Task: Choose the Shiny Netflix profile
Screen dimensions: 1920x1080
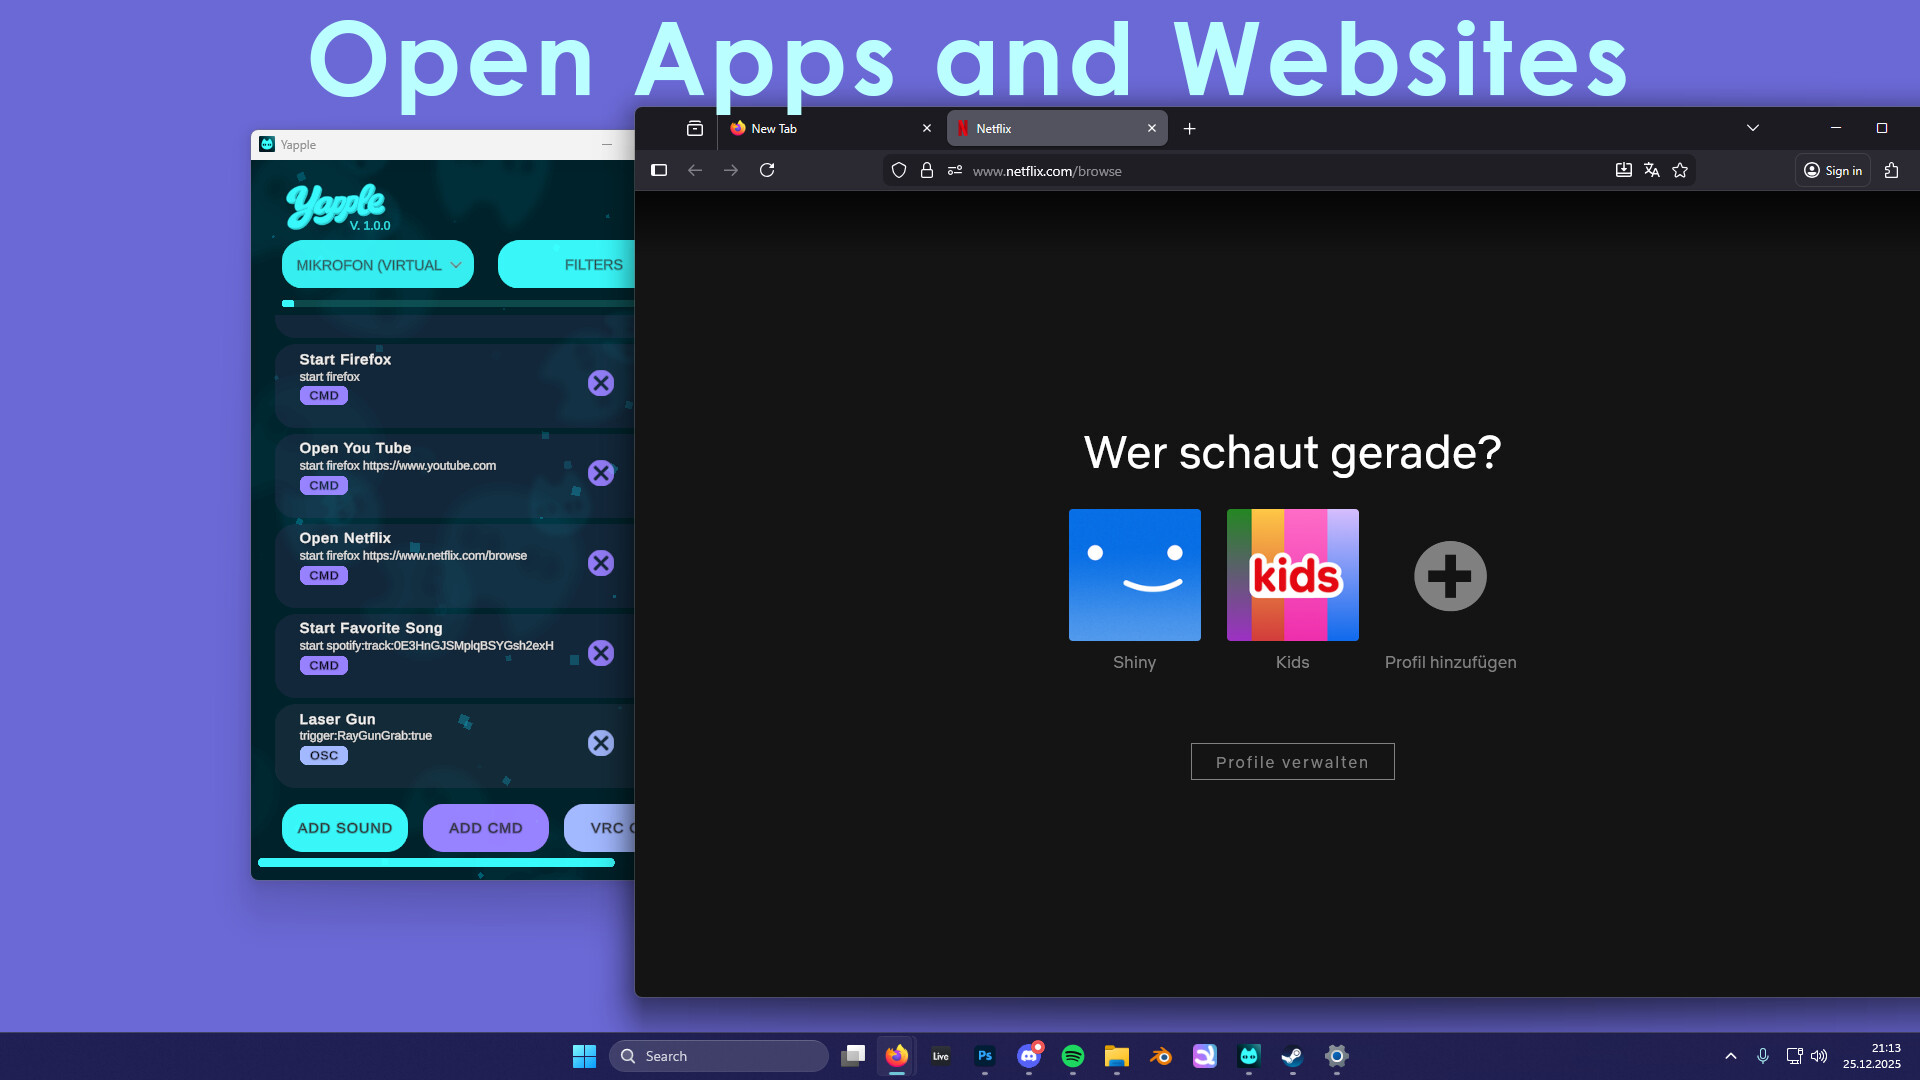Action: (x=1134, y=575)
